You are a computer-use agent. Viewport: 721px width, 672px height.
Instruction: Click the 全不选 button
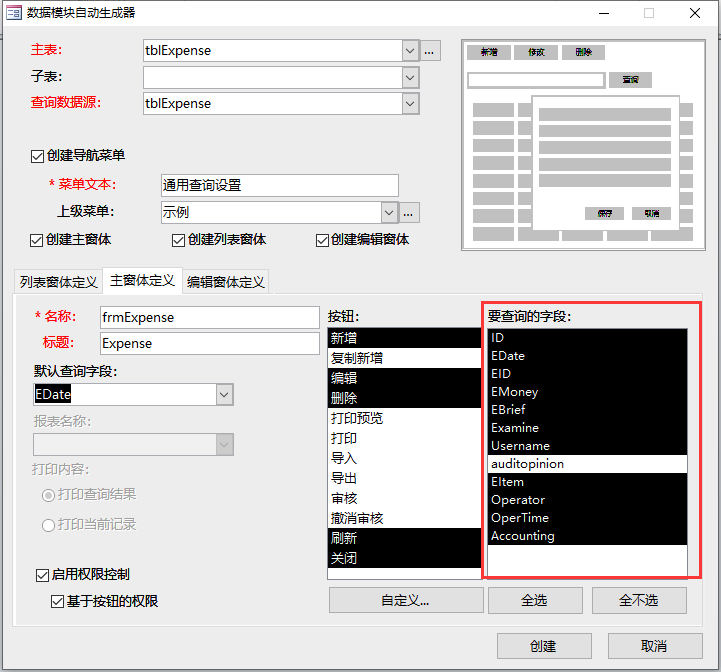(639, 600)
